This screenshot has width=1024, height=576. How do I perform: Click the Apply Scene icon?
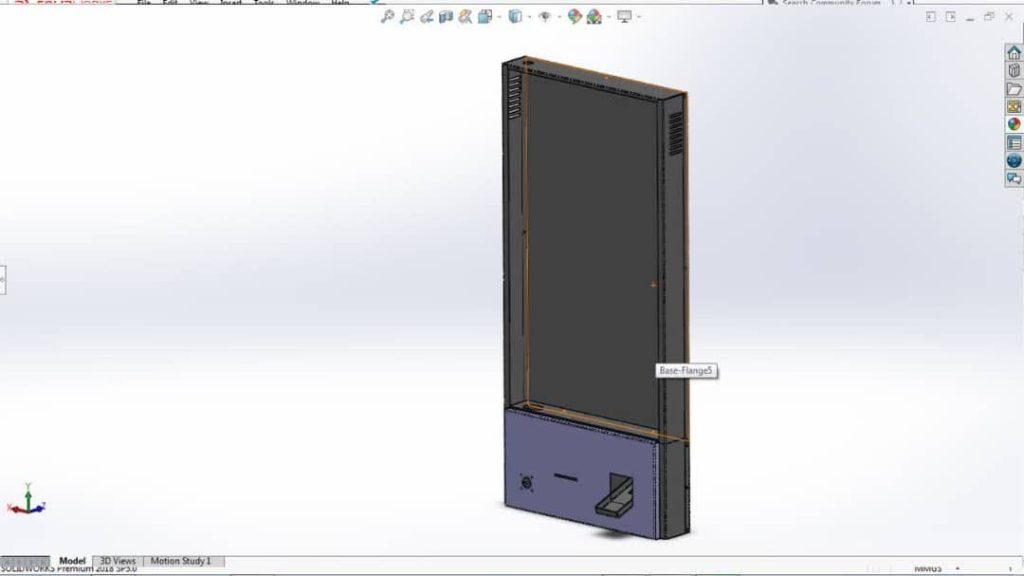pyautogui.click(x=594, y=16)
